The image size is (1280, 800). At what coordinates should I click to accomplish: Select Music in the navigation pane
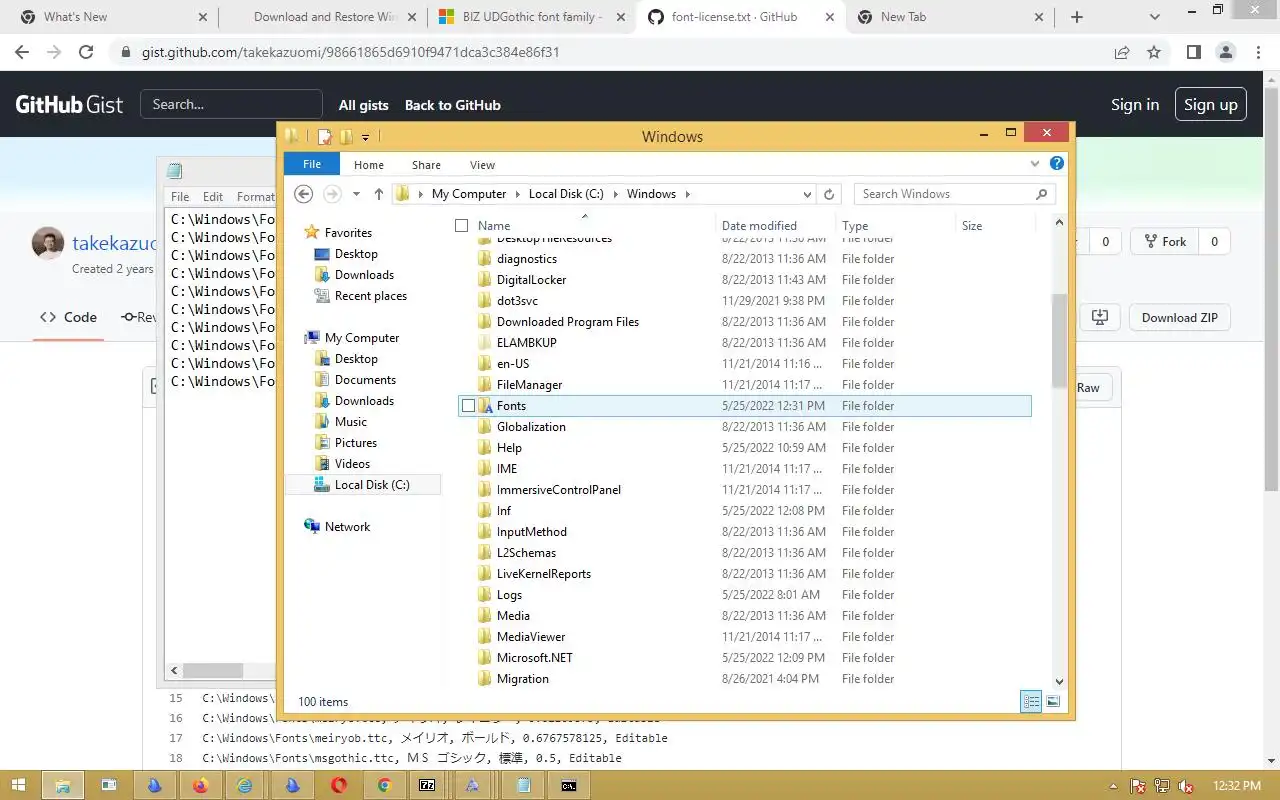(350, 422)
